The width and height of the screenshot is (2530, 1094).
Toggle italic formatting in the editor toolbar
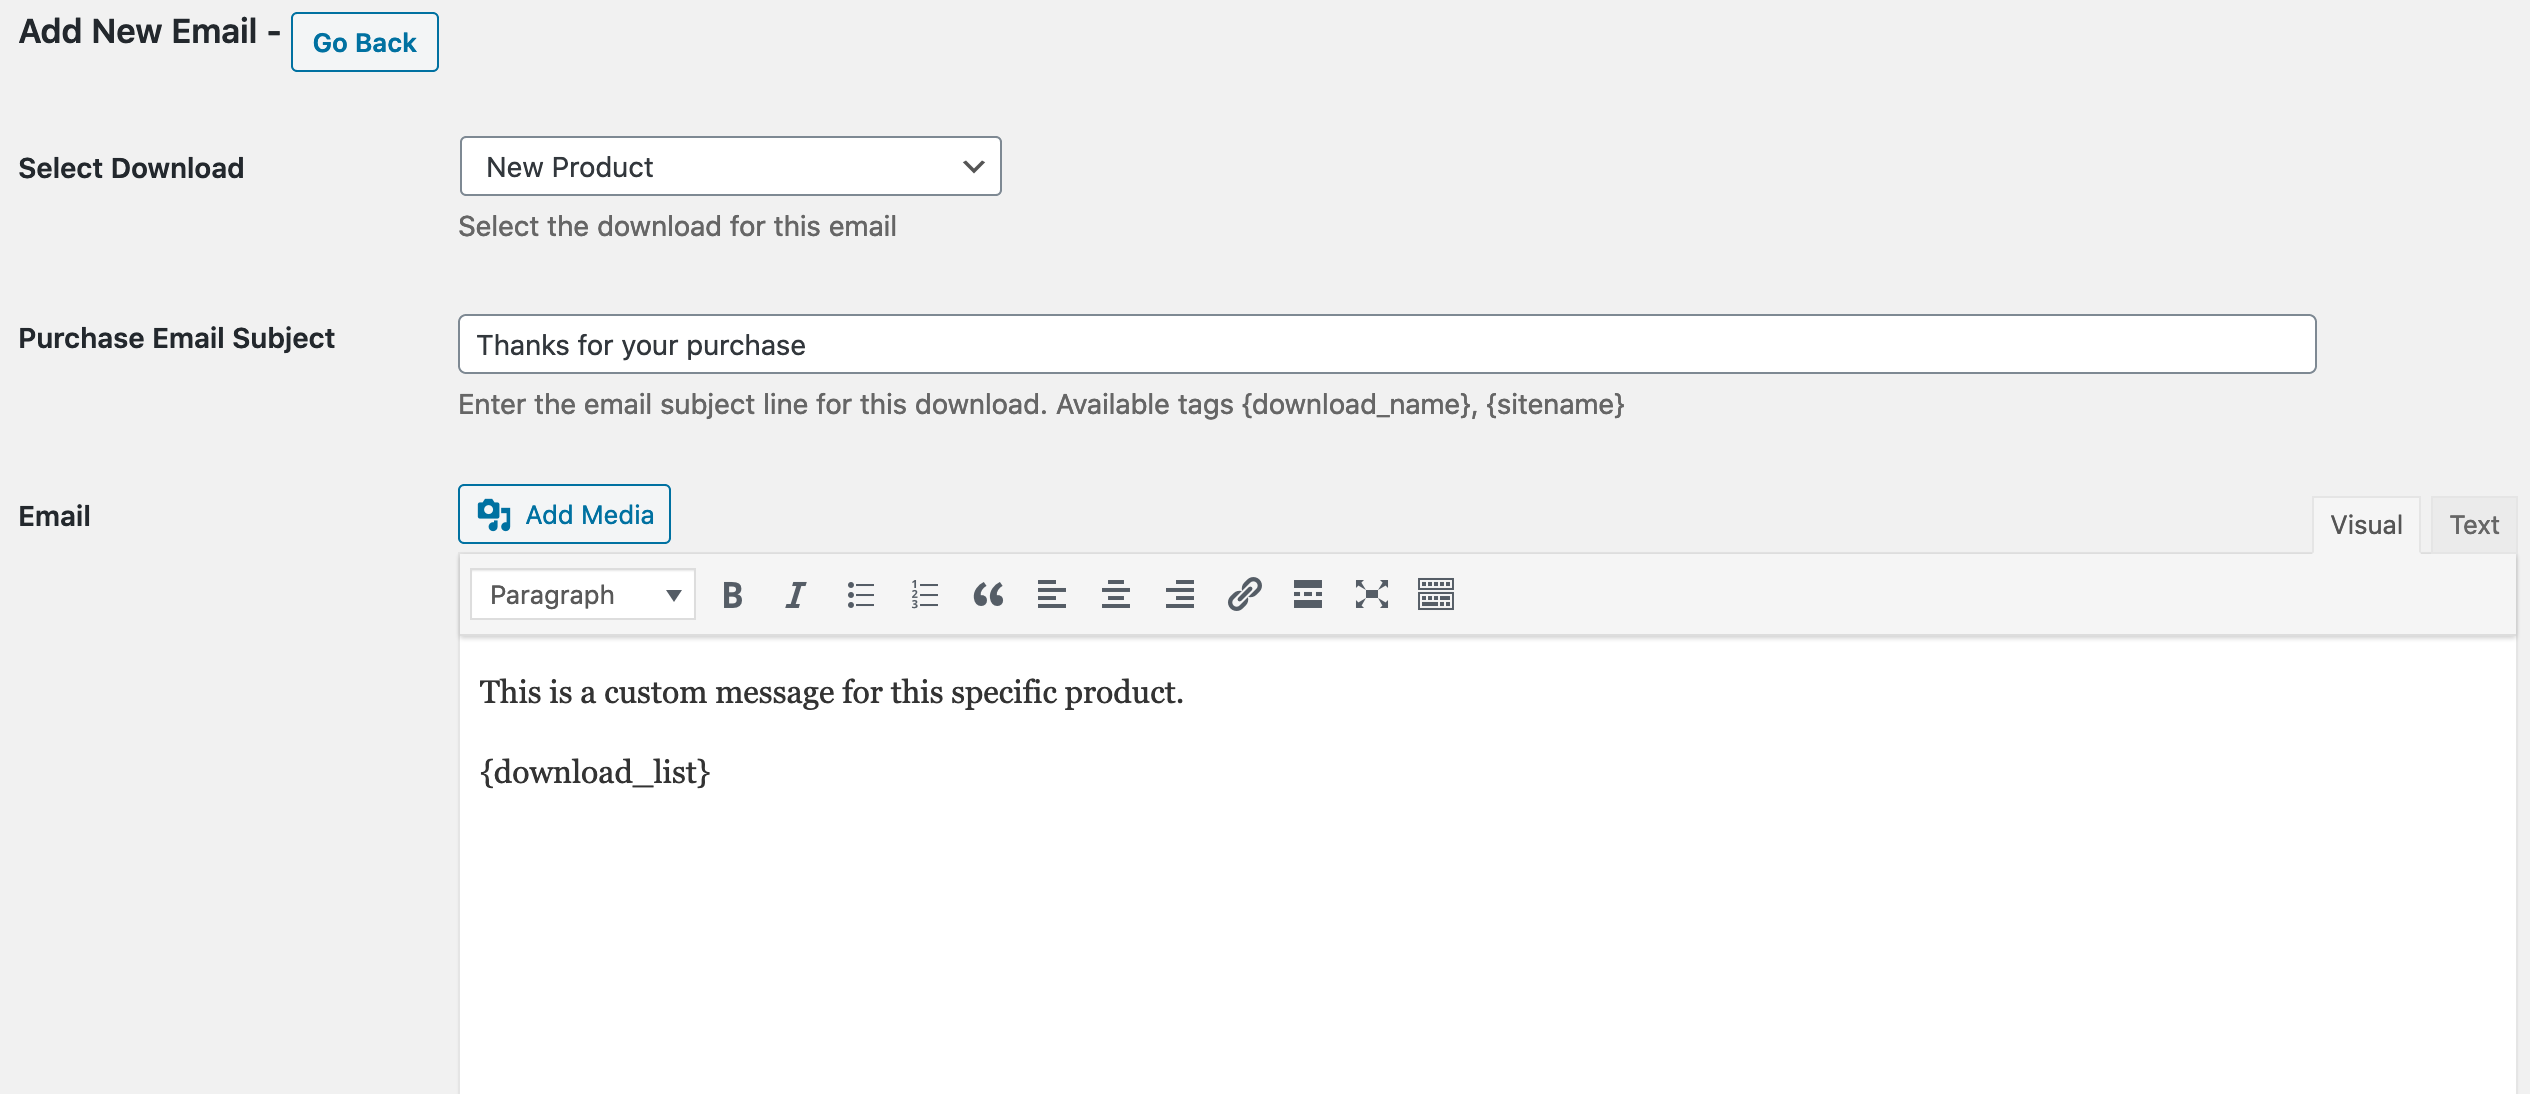[796, 595]
